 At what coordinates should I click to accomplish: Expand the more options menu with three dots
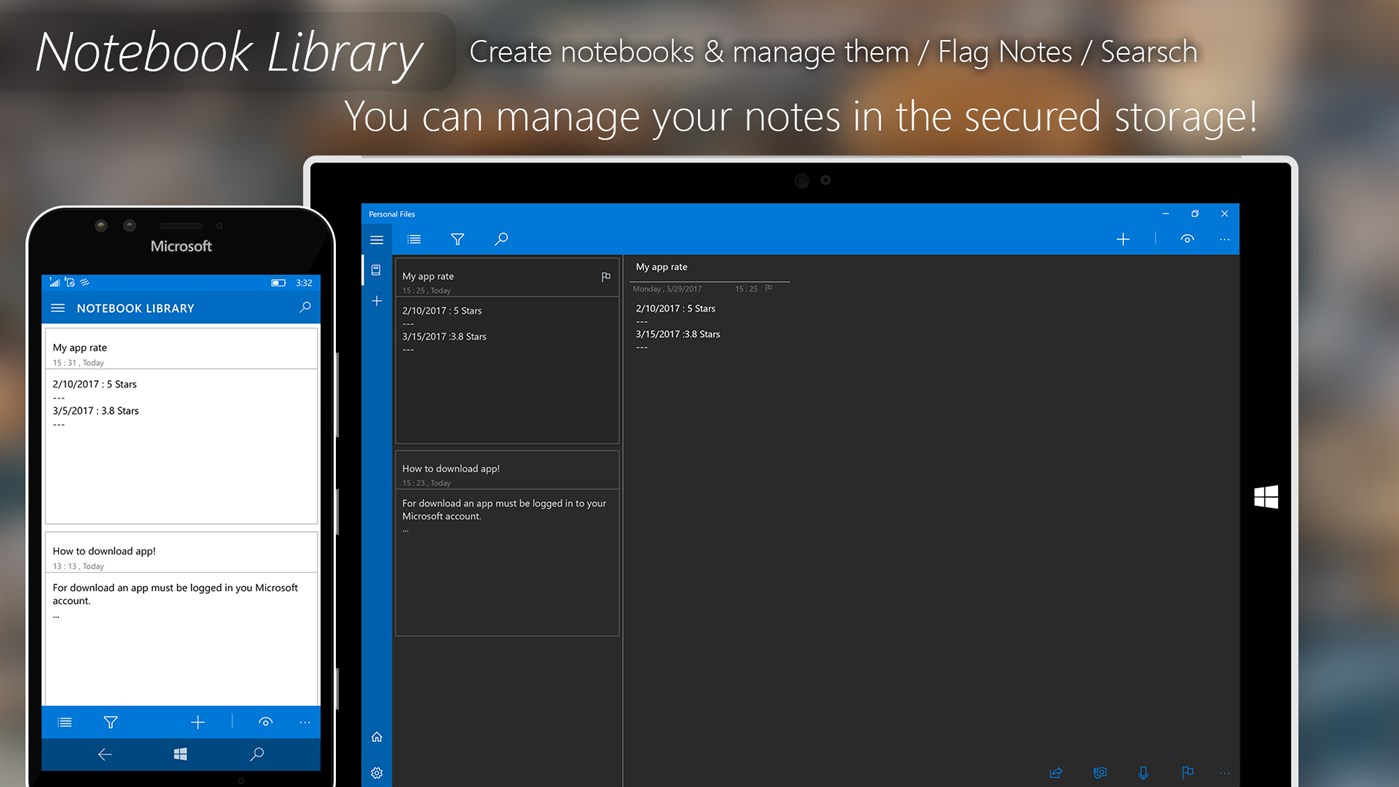click(x=1224, y=239)
